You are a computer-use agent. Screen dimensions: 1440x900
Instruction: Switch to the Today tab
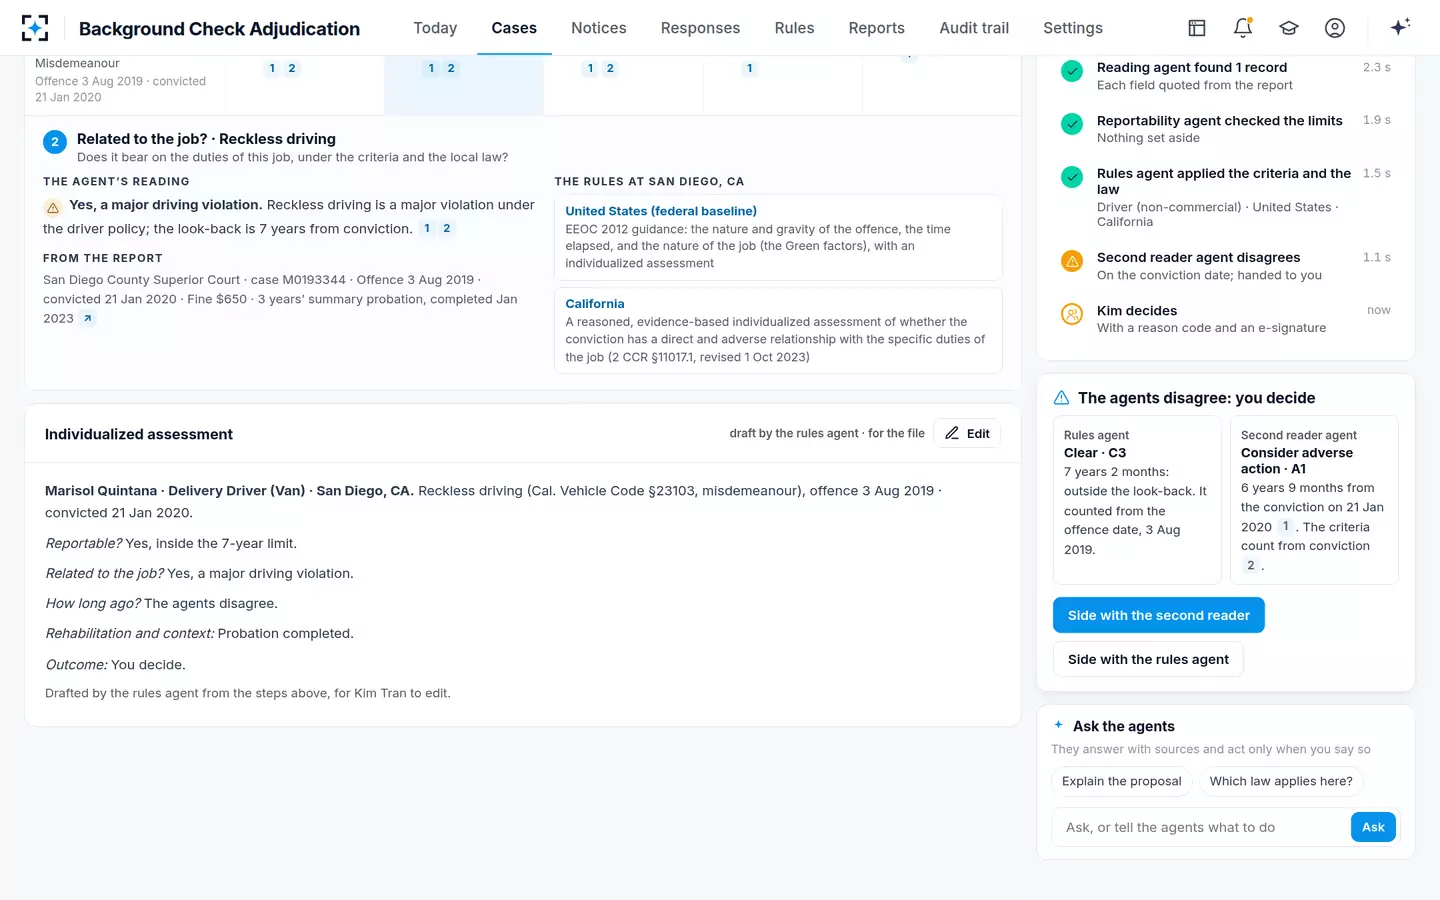435,28
